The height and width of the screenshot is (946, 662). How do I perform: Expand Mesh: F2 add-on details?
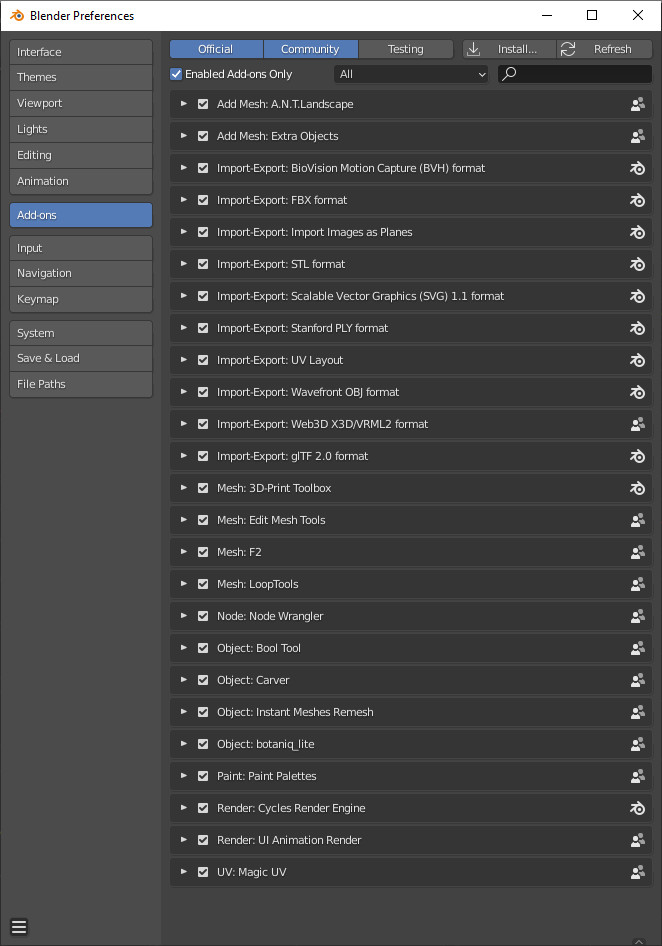pyautogui.click(x=184, y=551)
